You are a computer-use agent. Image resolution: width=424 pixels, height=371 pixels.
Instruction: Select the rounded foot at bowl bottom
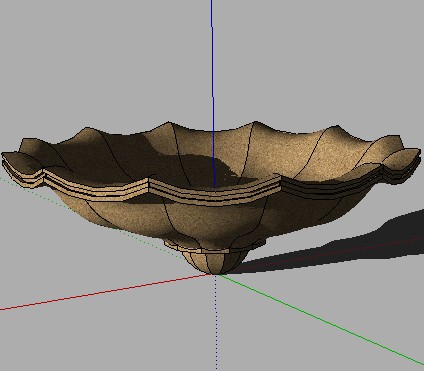[x=215, y=263]
